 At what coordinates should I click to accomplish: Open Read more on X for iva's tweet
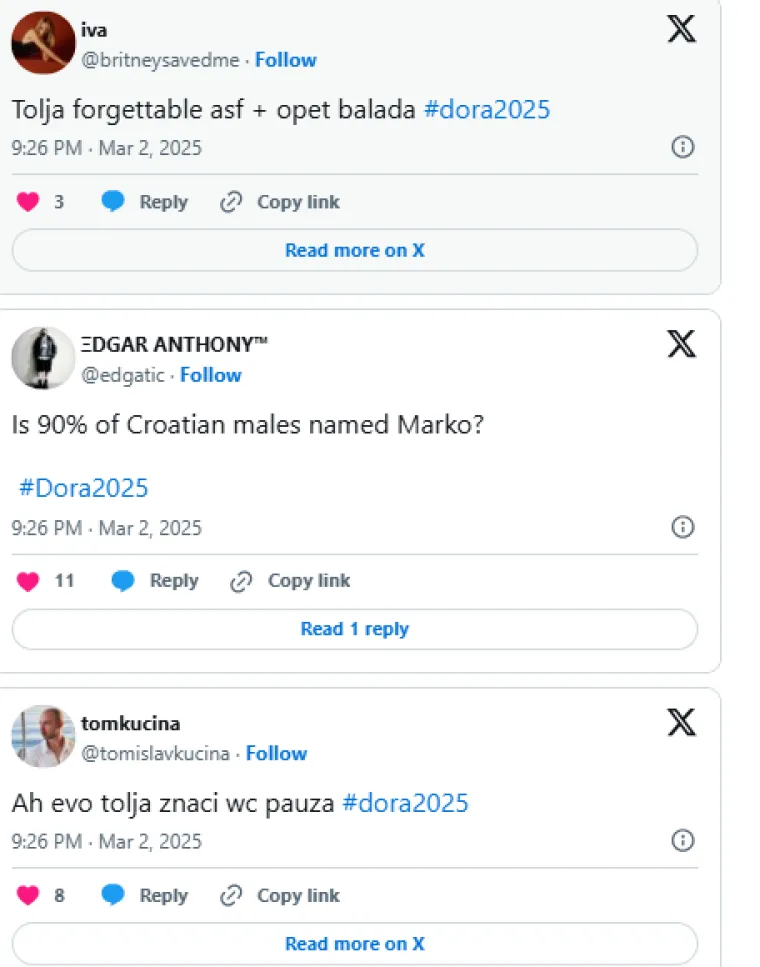coord(354,250)
